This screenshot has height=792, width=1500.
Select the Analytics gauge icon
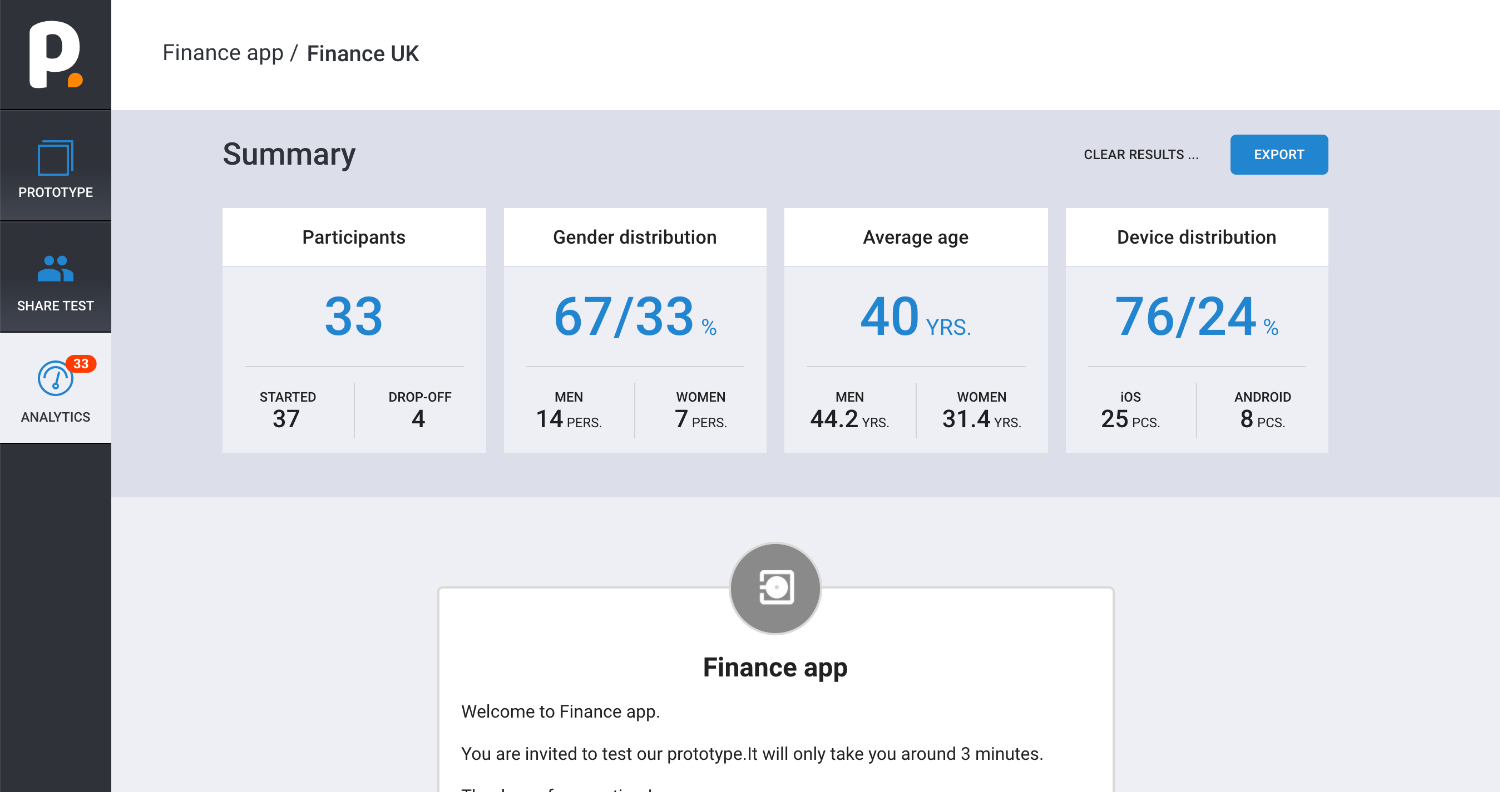[x=55, y=379]
